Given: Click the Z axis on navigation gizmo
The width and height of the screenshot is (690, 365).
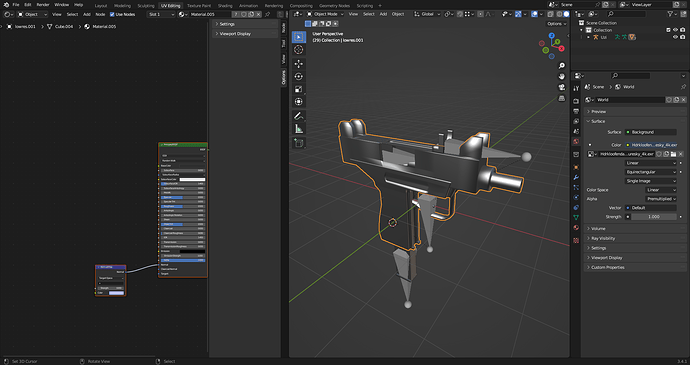Looking at the screenshot, I should (x=551, y=36).
